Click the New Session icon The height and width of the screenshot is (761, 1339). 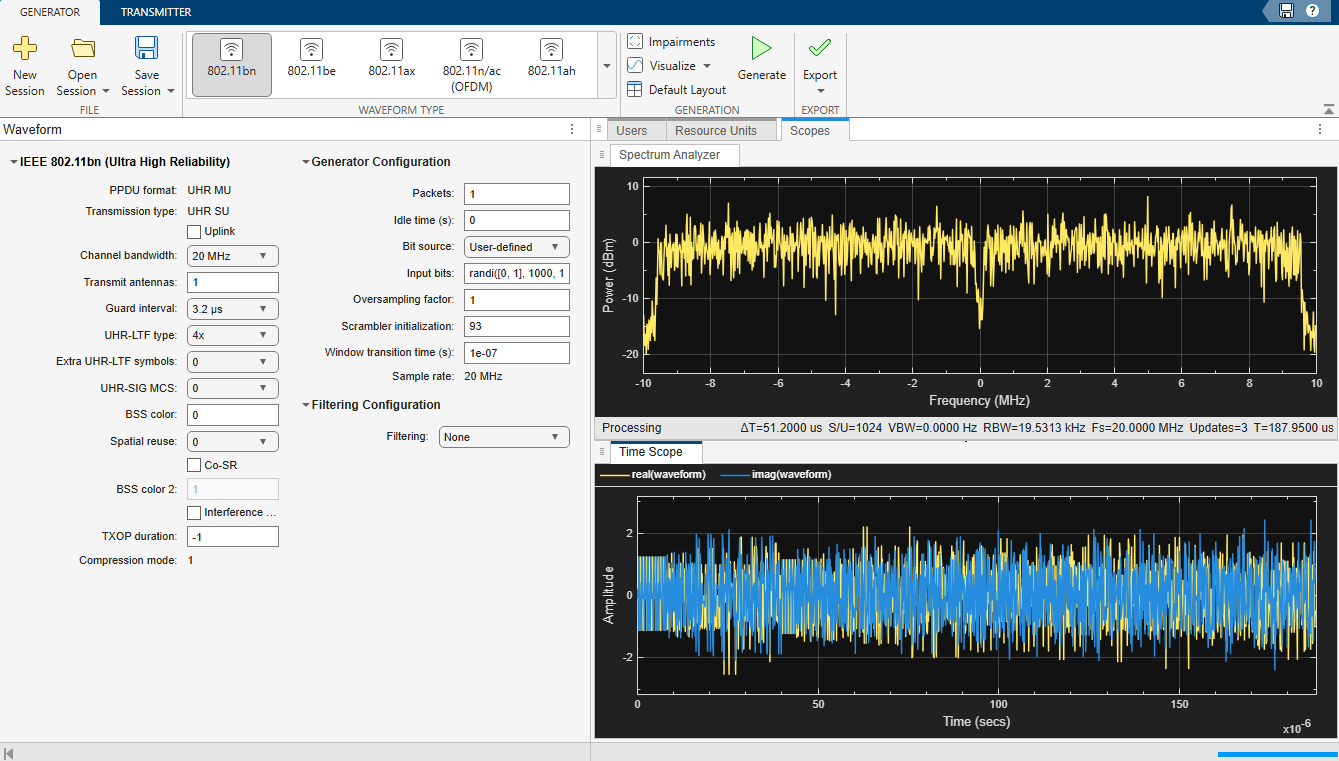(25, 48)
